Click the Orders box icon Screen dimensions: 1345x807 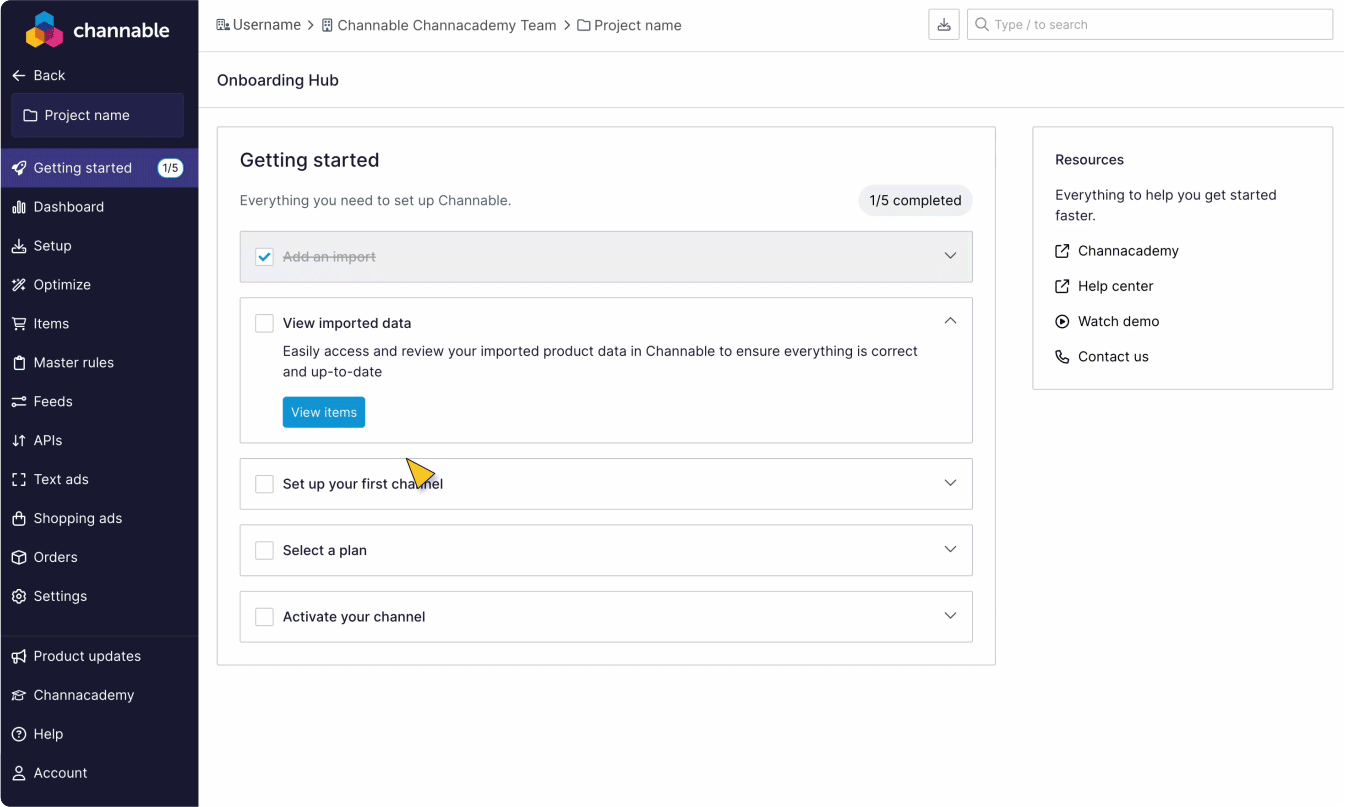point(18,558)
